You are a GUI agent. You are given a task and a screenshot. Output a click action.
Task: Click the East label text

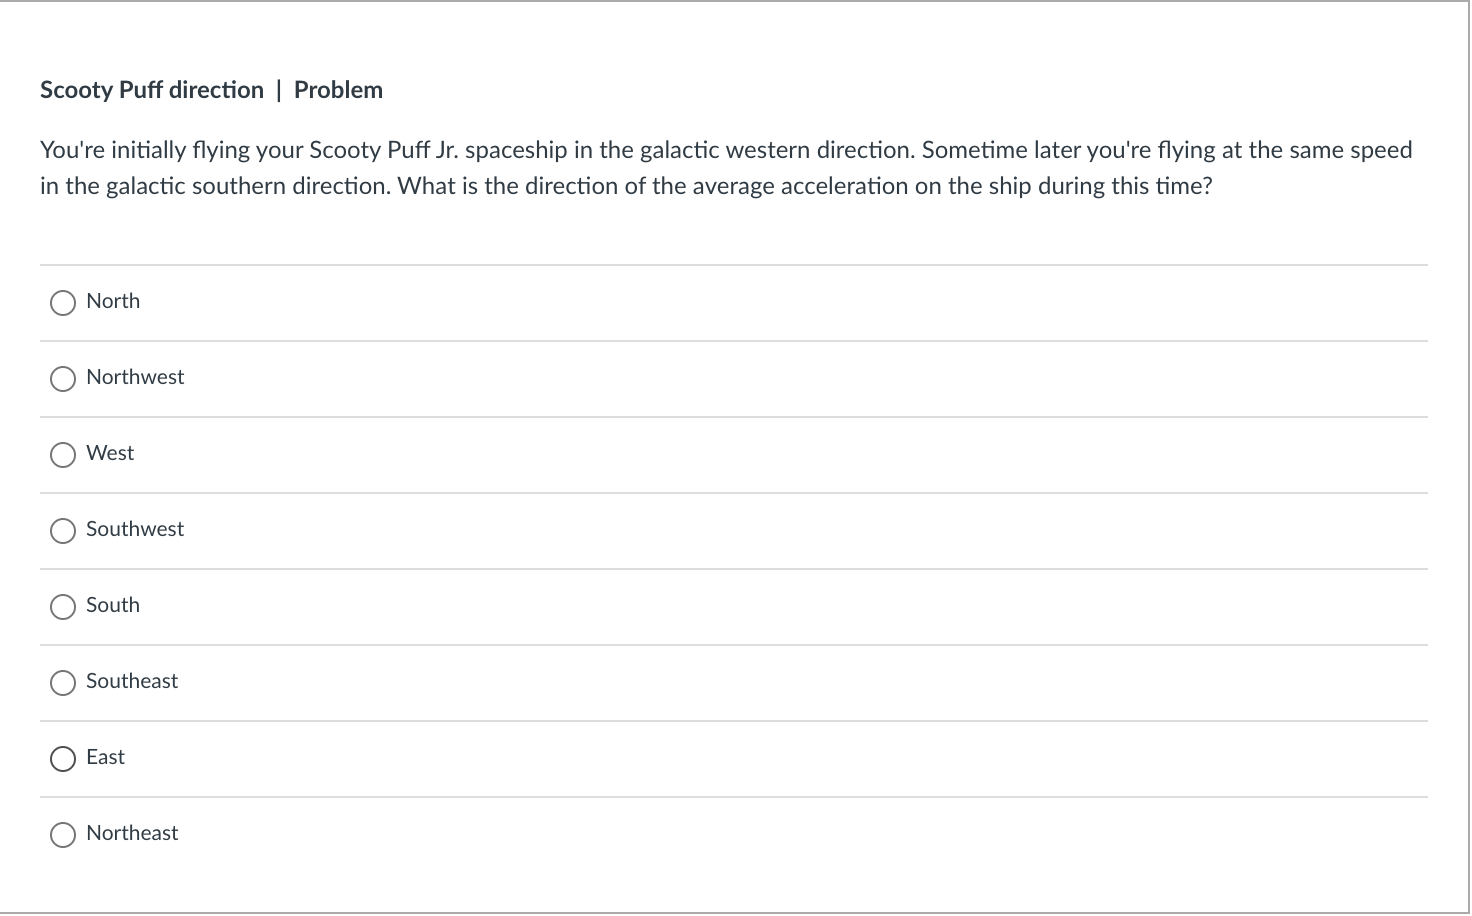[104, 757]
